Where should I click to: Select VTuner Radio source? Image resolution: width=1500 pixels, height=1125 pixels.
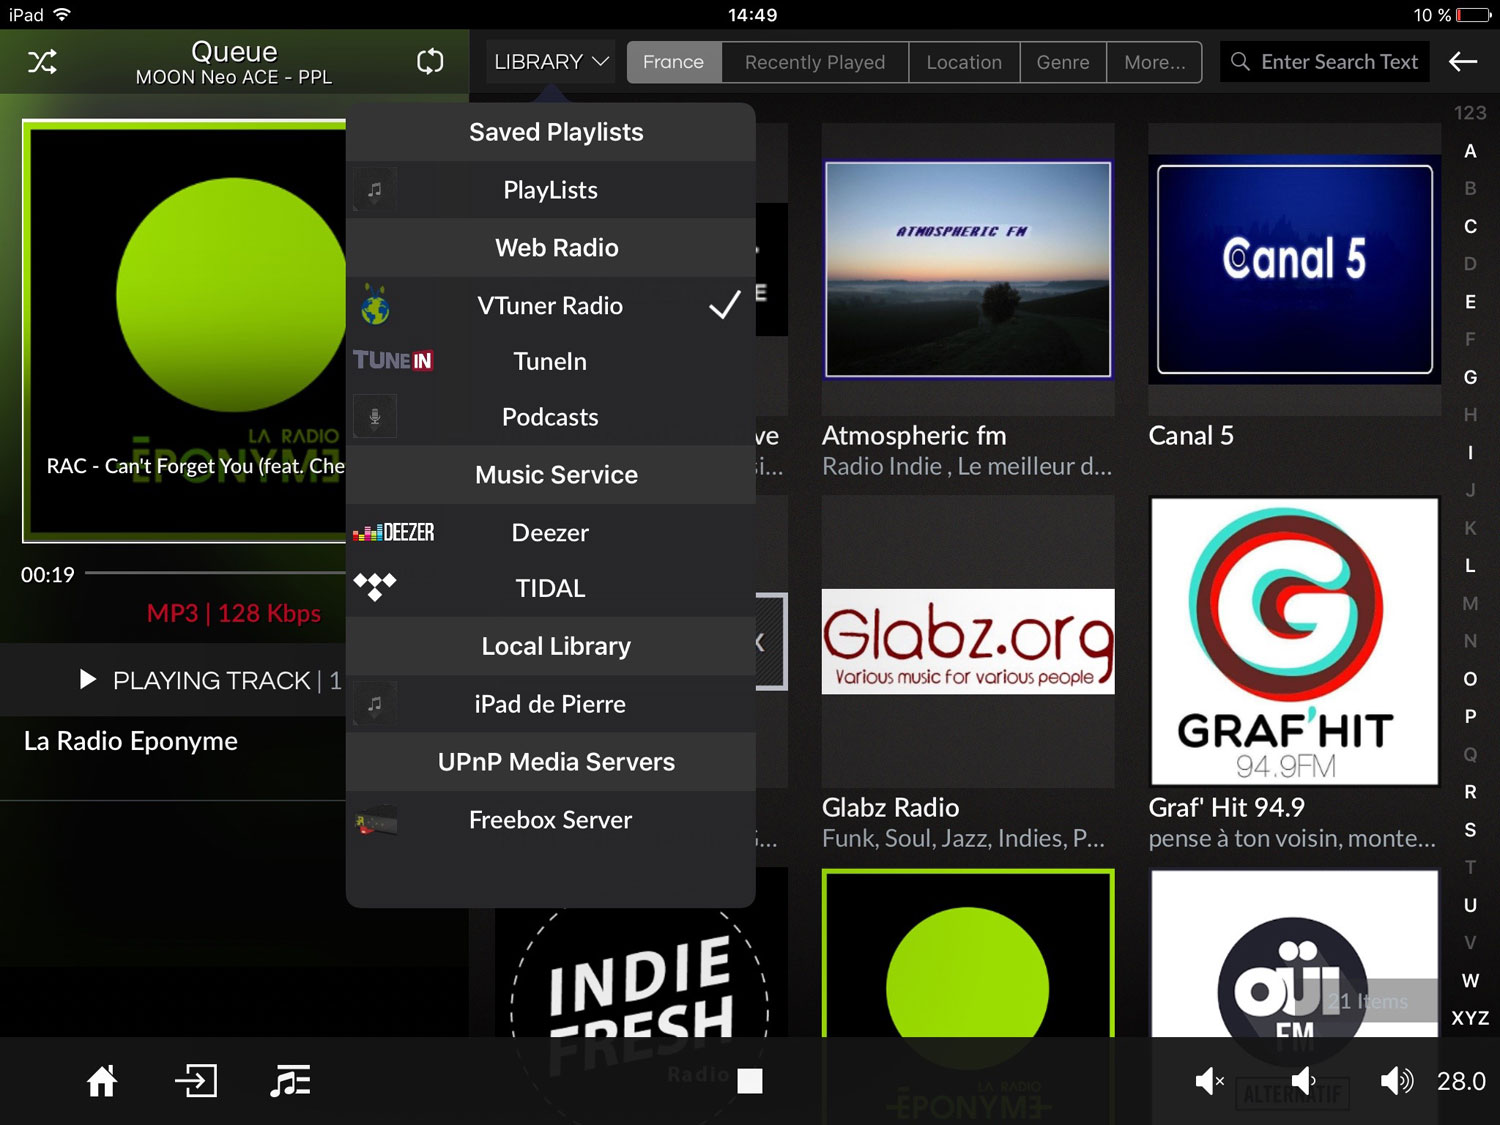click(x=550, y=306)
